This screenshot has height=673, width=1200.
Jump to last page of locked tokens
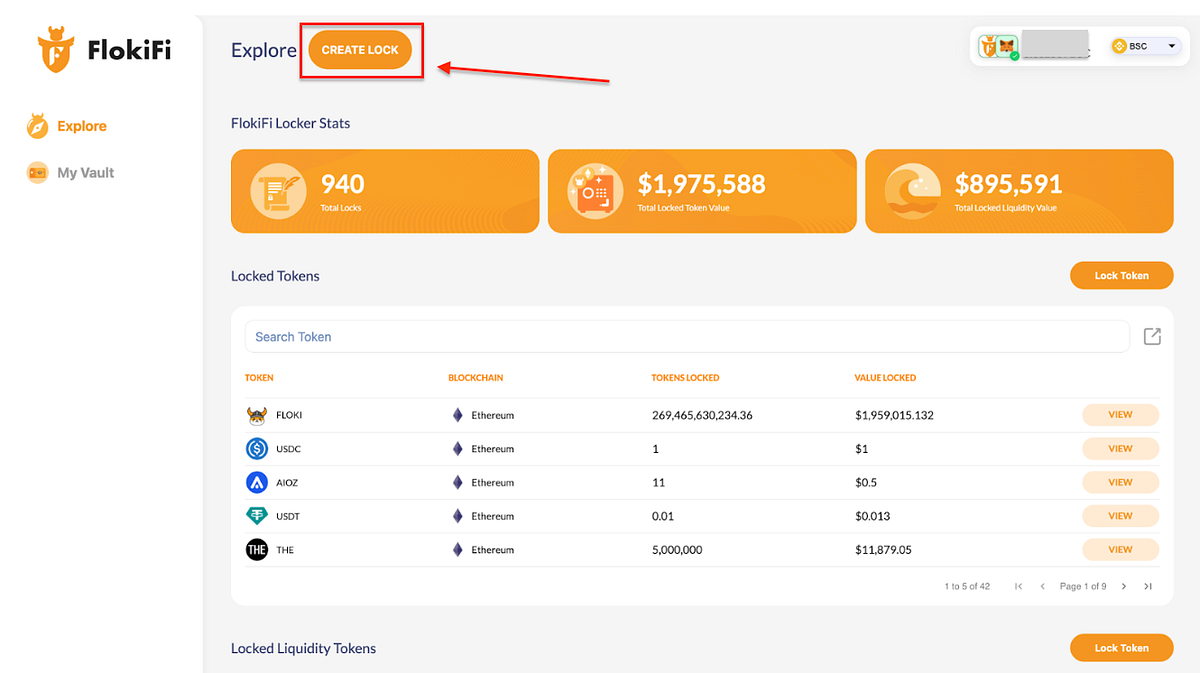tap(1148, 586)
